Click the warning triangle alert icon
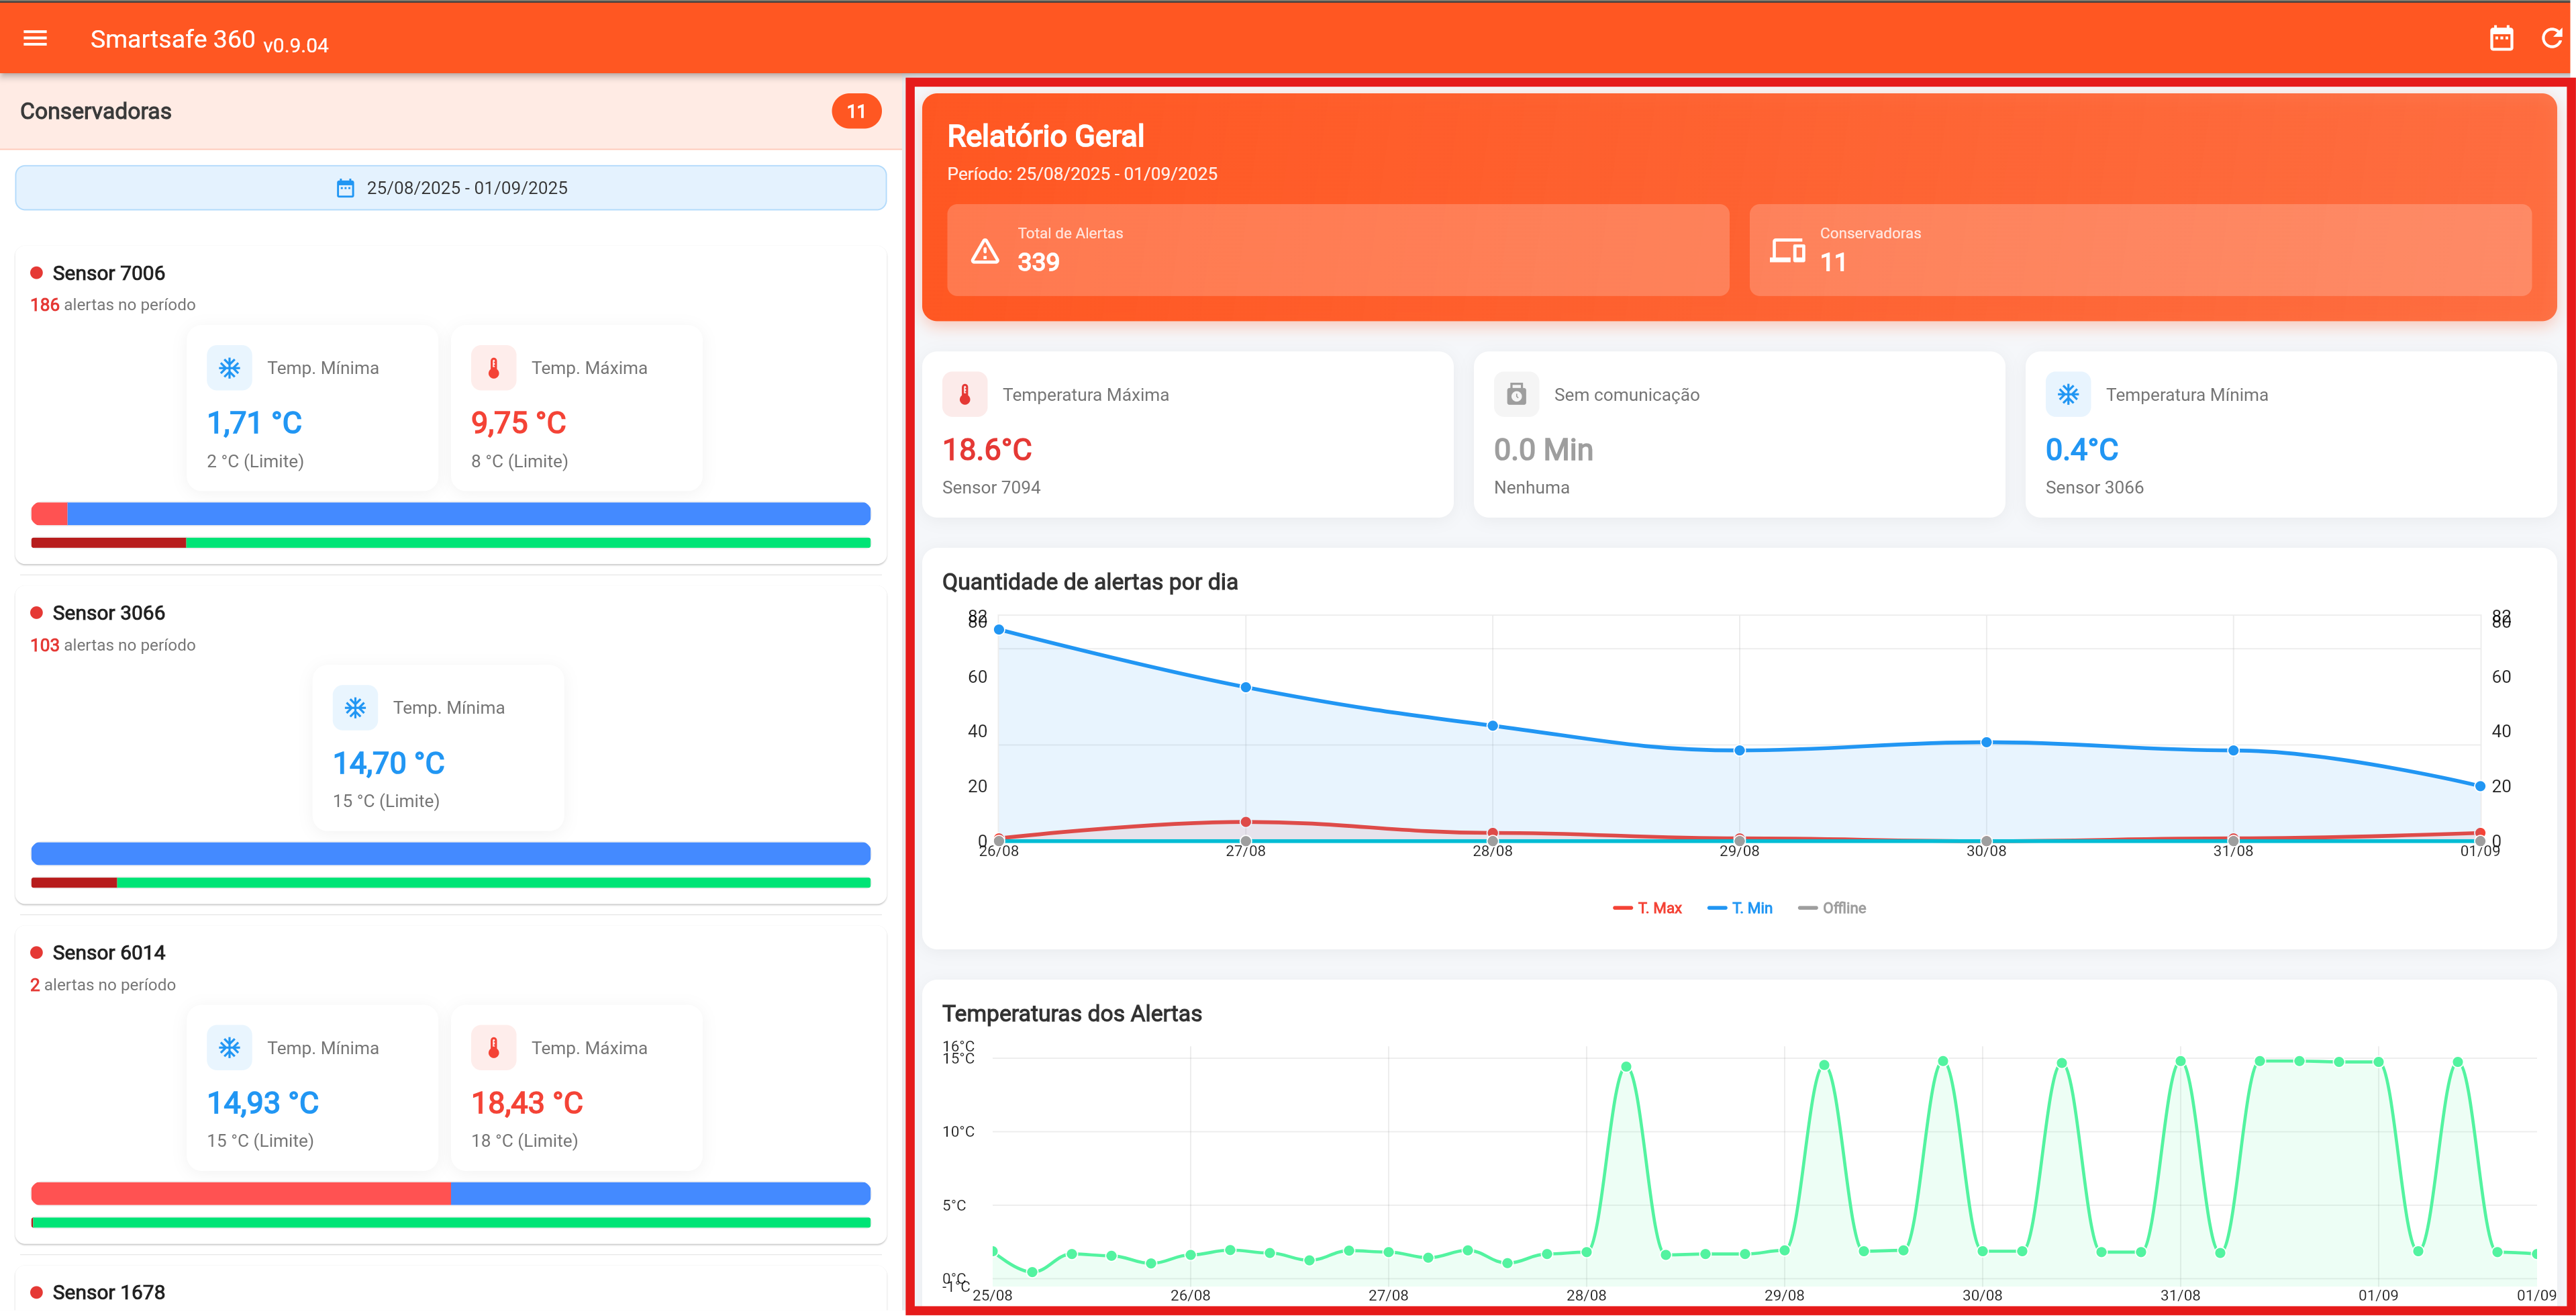The width and height of the screenshot is (2576, 1316). click(984, 251)
